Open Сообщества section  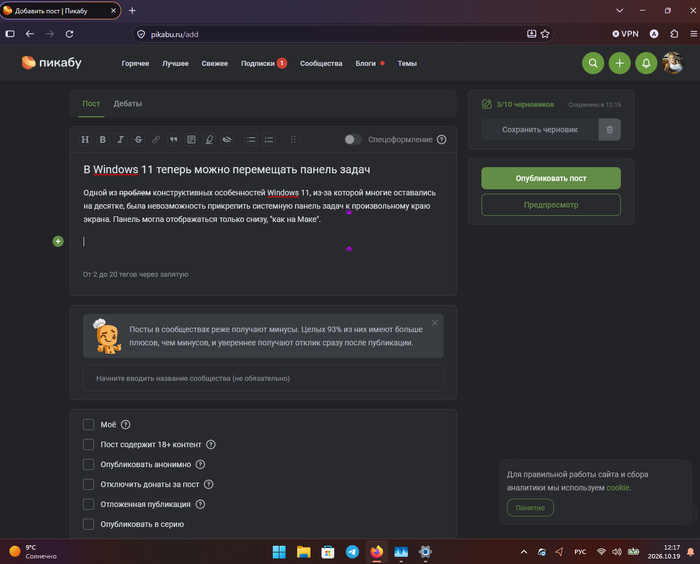click(x=321, y=63)
